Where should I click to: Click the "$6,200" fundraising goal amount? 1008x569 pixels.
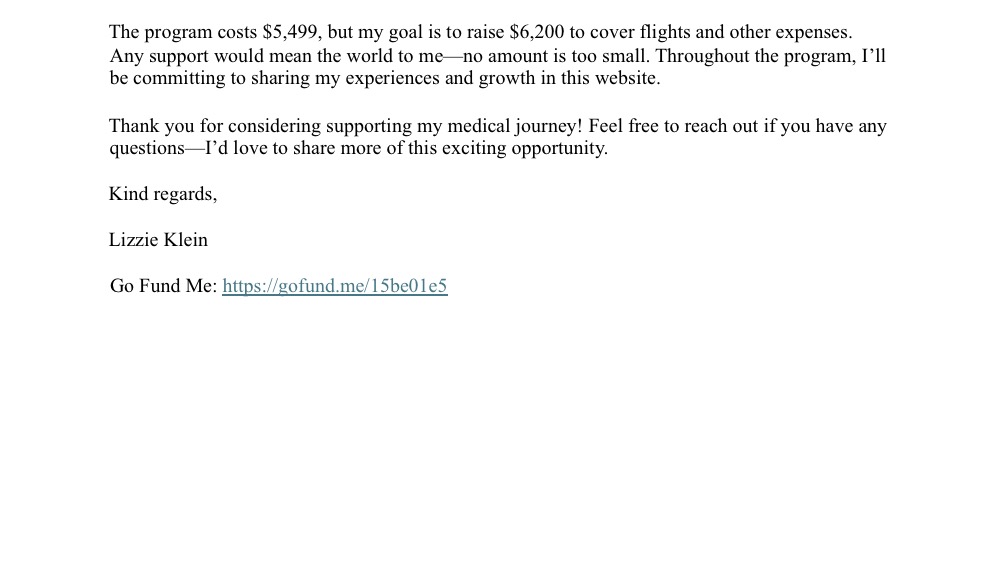[x=537, y=32]
